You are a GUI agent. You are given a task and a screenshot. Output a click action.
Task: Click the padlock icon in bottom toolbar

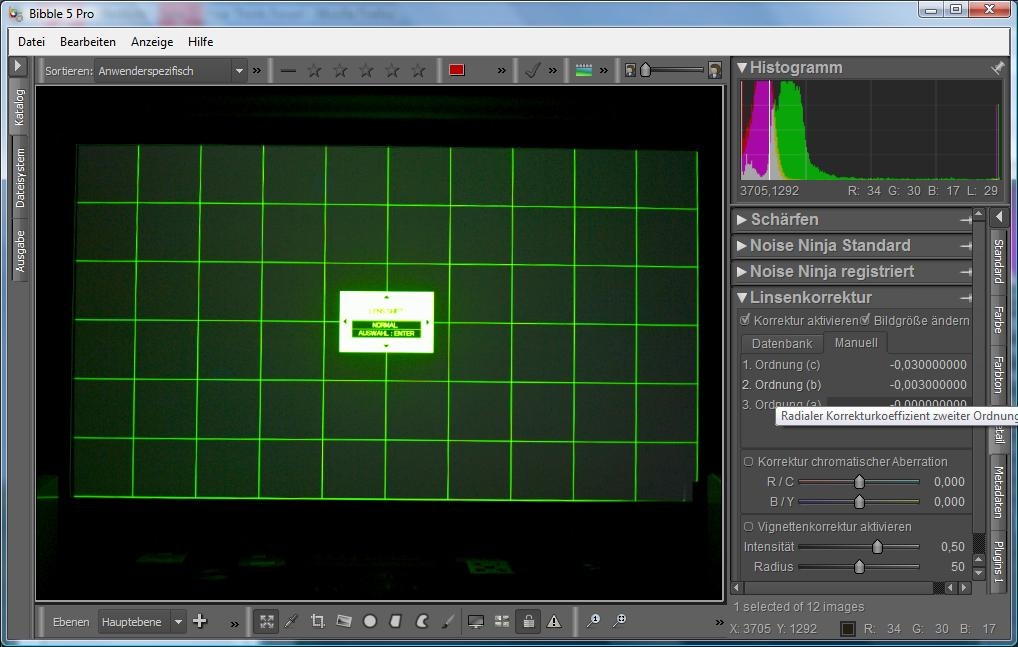528,621
